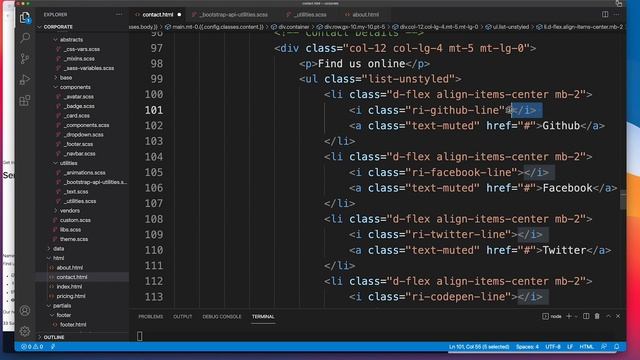Click ul.list-unstyled breadcrumb
The image size is (640, 360).
(511, 27)
